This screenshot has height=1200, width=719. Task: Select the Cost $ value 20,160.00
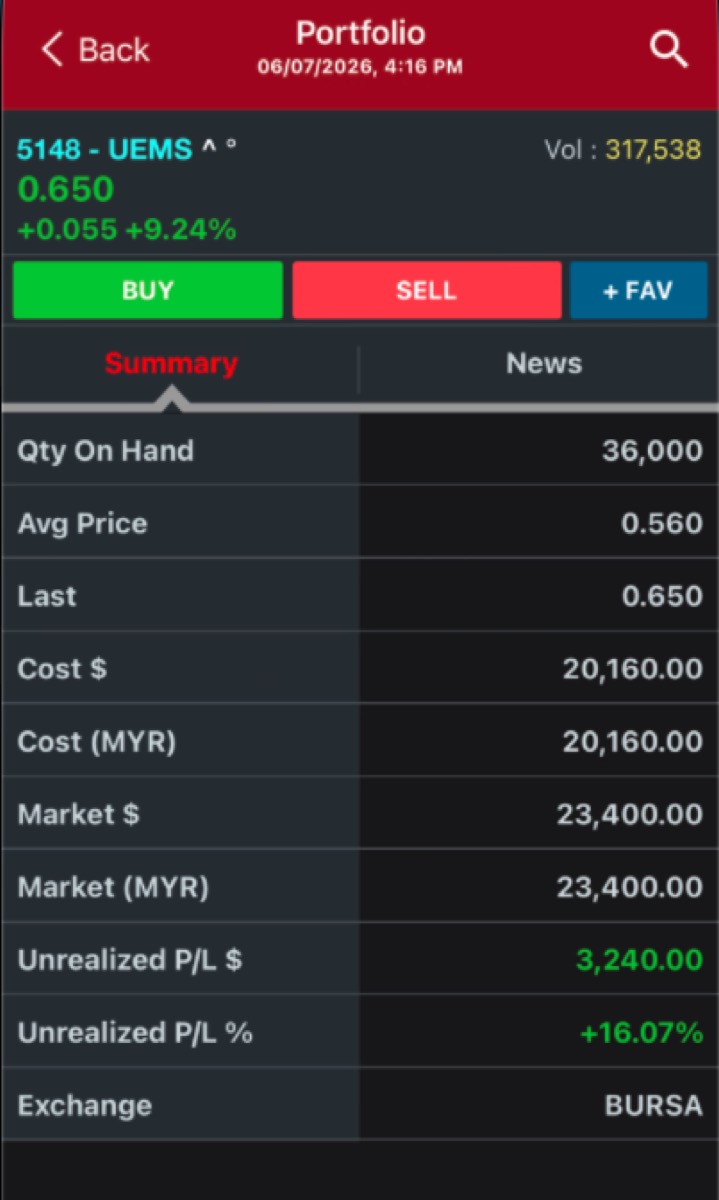tap(633, 669)
